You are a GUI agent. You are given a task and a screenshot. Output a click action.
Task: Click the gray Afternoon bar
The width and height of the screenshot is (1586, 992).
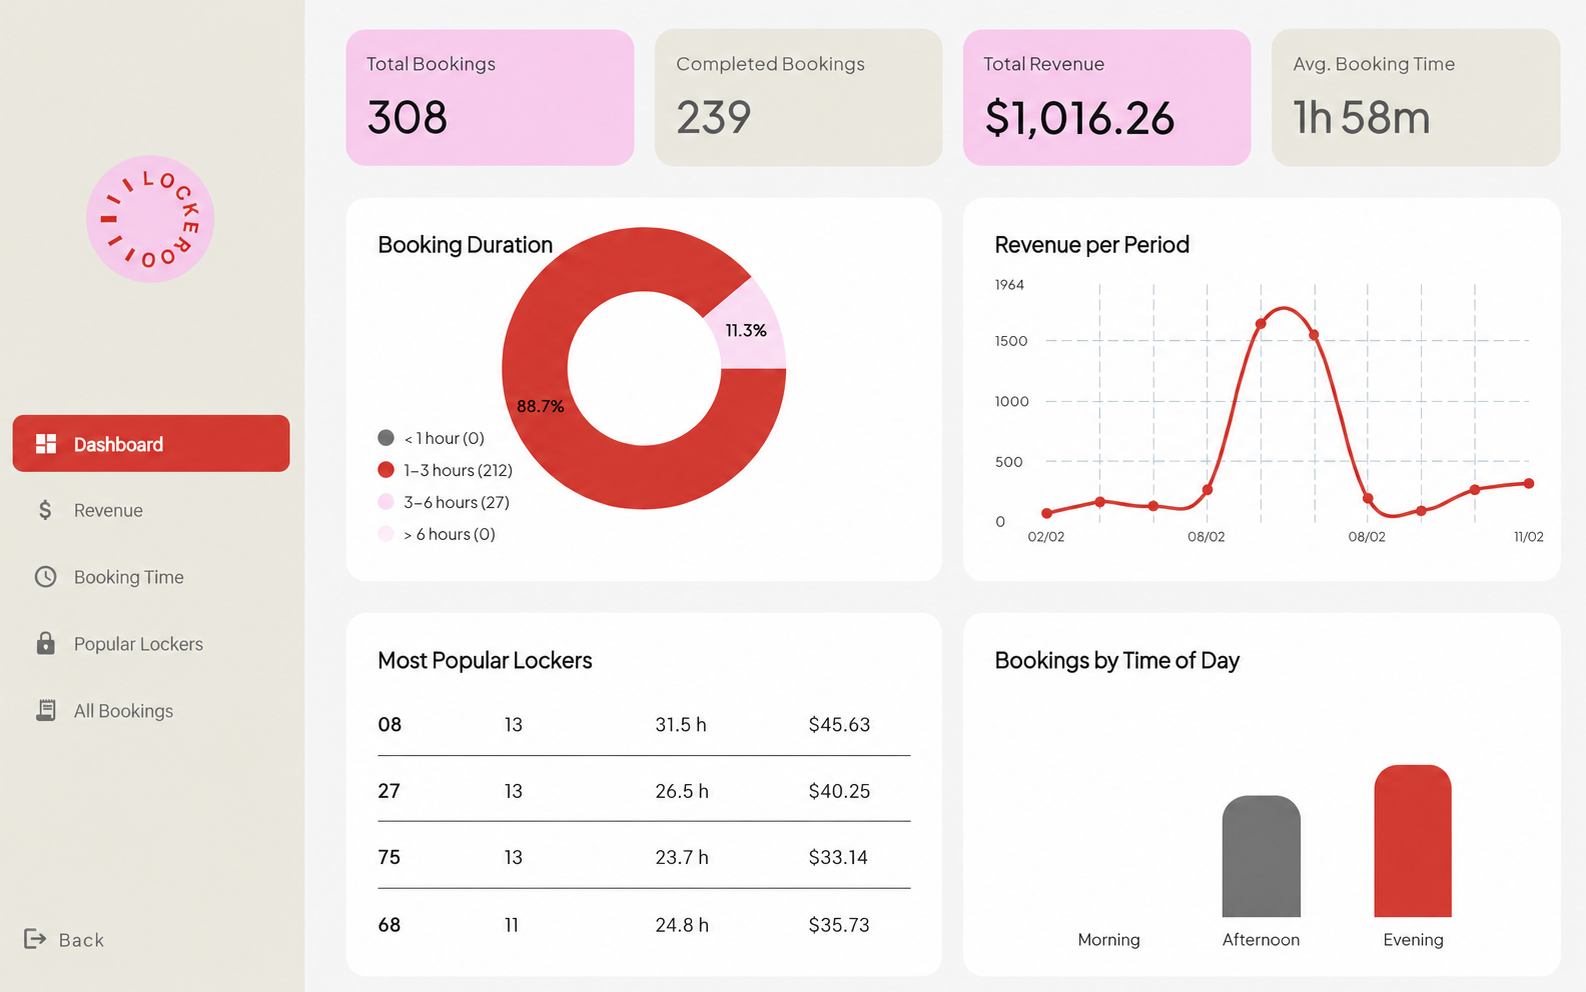click(1261, 856)
